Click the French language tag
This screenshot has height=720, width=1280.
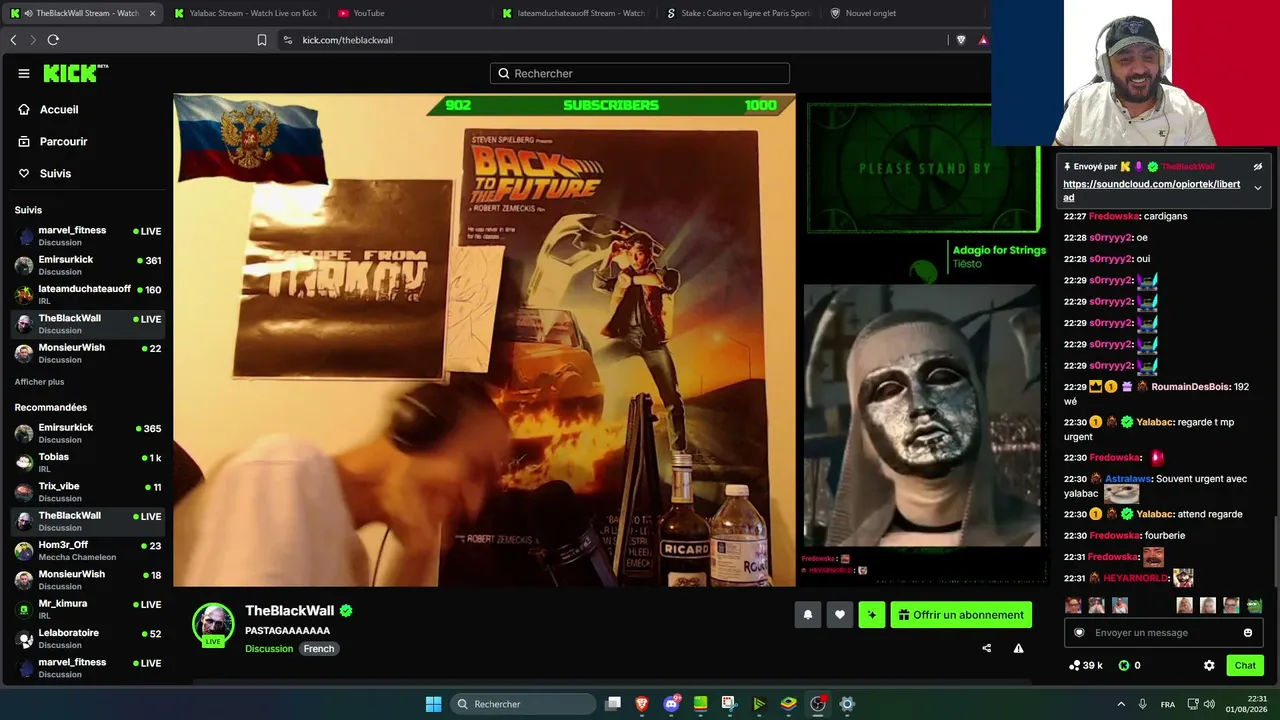click(x=319, y=649)
